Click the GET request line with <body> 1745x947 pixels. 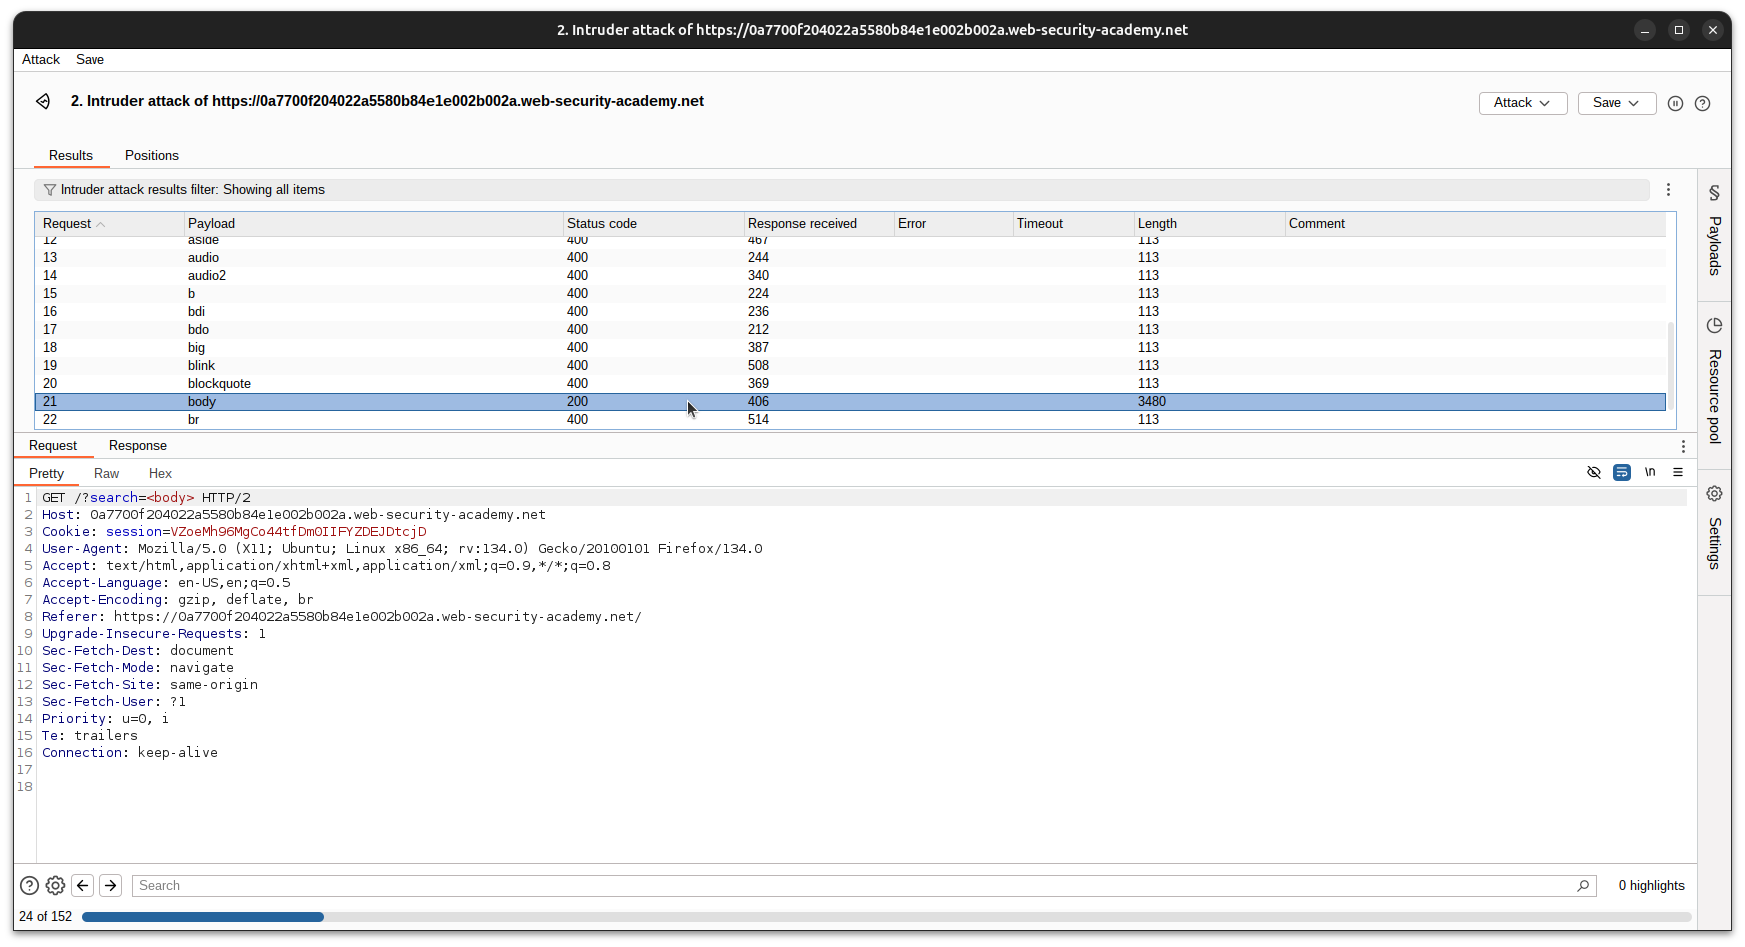[x=146, y=498]
